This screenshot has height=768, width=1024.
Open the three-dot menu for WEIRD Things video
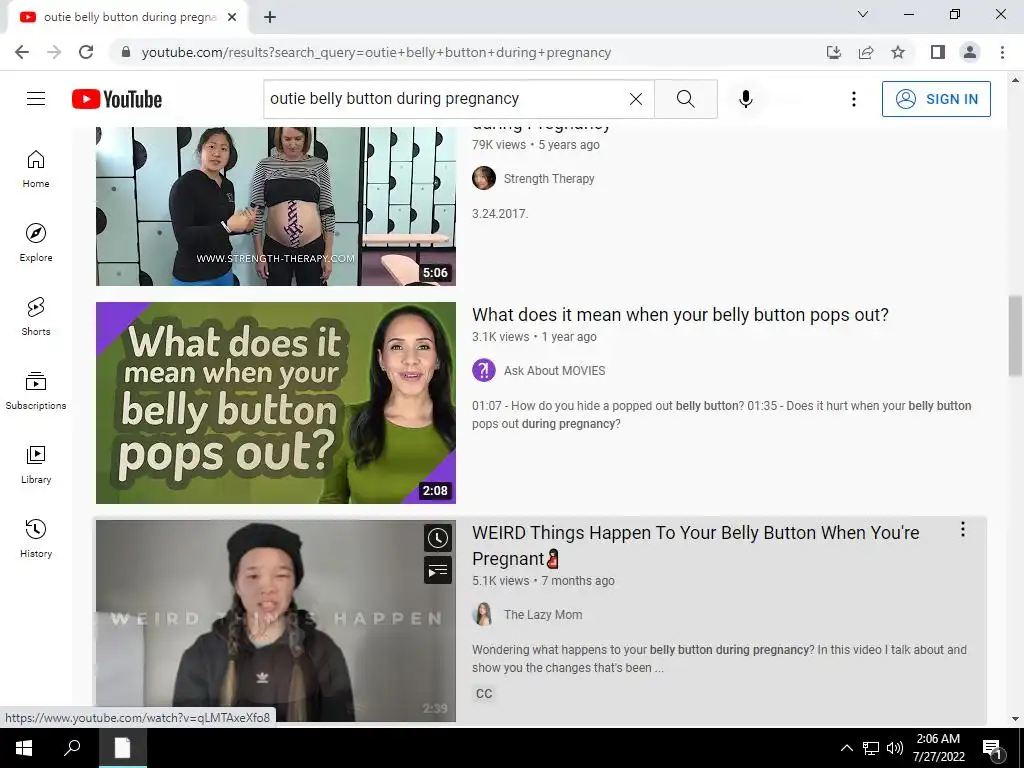963,530
